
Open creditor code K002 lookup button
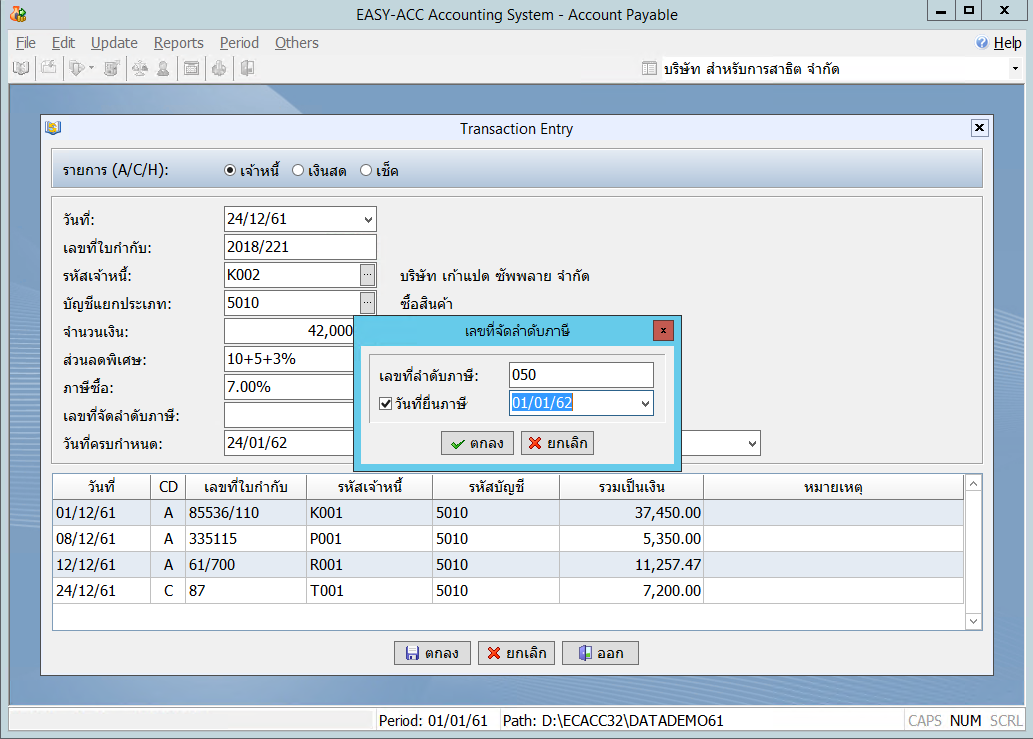pos(368,275)
